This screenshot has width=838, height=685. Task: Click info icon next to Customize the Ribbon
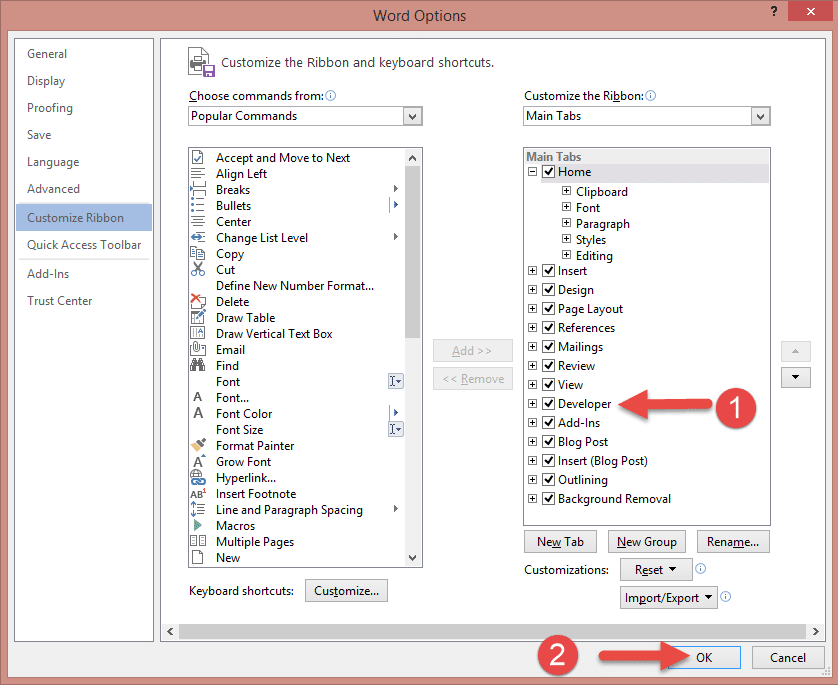click(x=650, y=96)
